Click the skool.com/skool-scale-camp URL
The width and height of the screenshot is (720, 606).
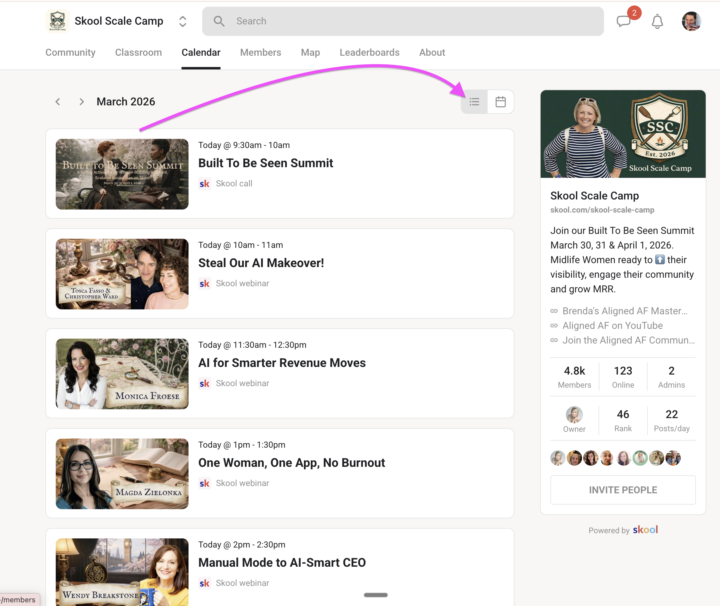click(602, 210)
